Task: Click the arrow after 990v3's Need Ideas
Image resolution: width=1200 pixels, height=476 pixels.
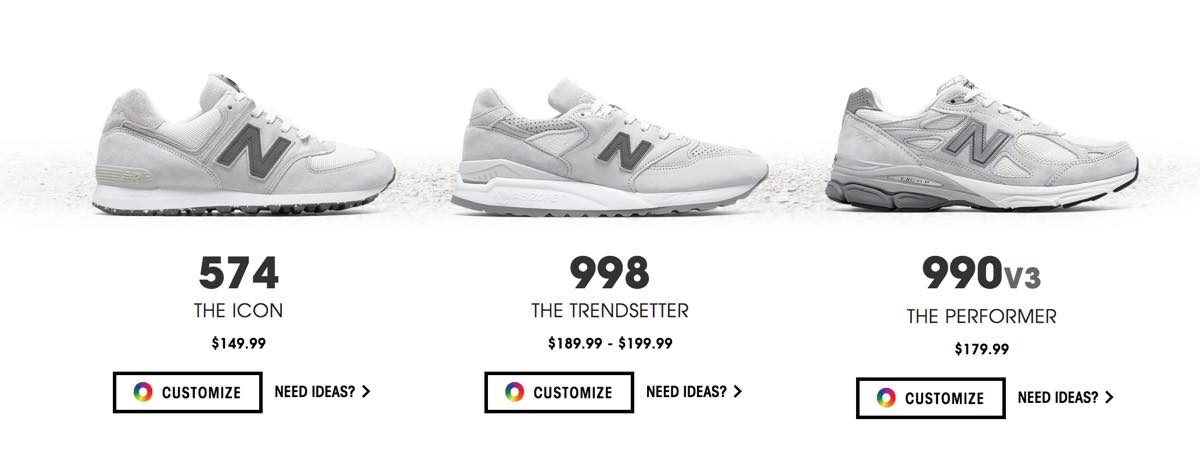Action: coord(1109,397)
